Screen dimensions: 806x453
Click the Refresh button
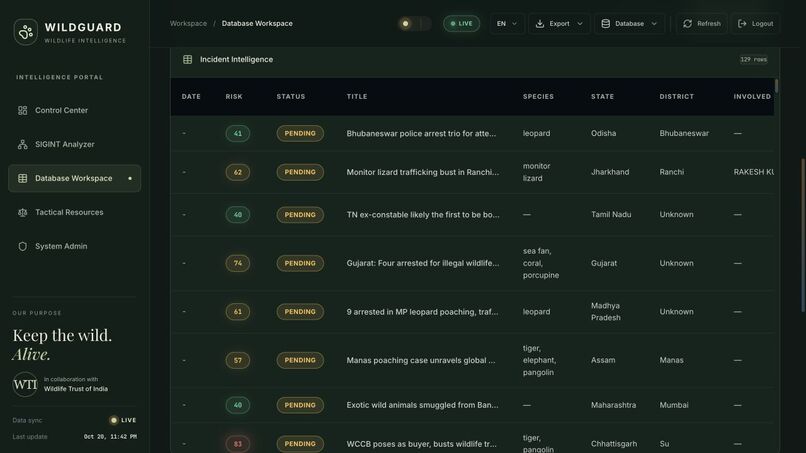pyautogui.click(x=702, y=24)
